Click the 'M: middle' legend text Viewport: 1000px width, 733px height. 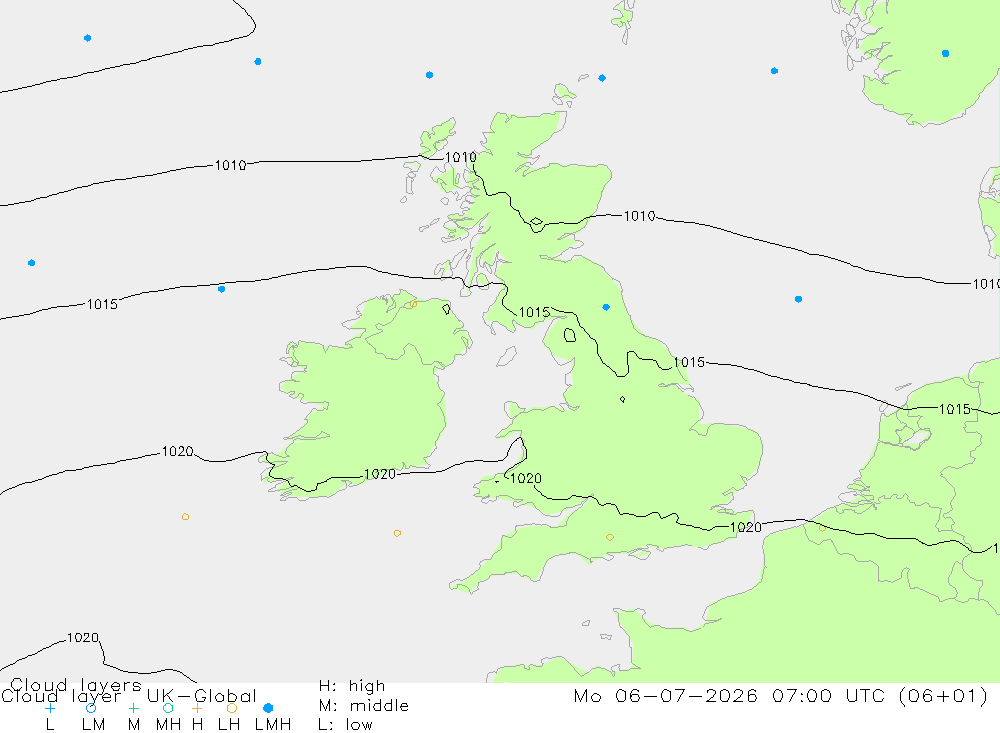click(x=364, y=706)
